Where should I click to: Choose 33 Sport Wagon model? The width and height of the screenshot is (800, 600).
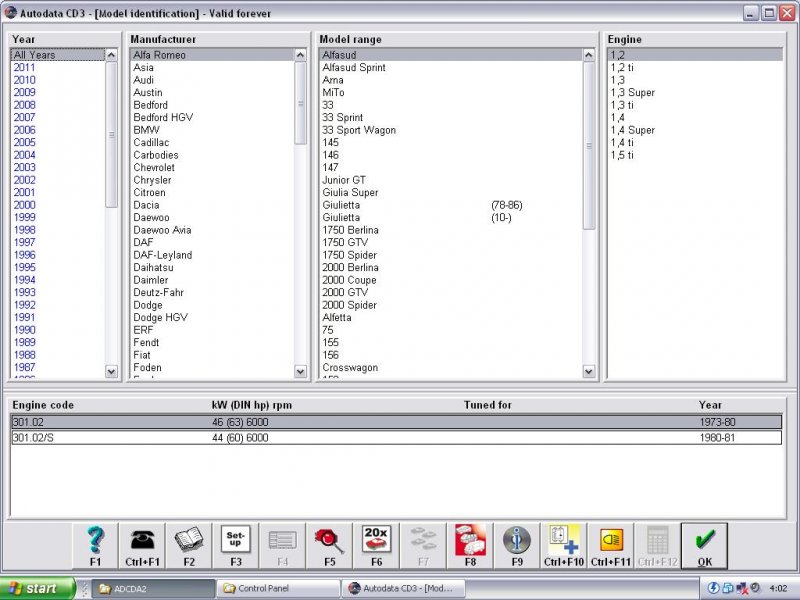pos(451,130)
